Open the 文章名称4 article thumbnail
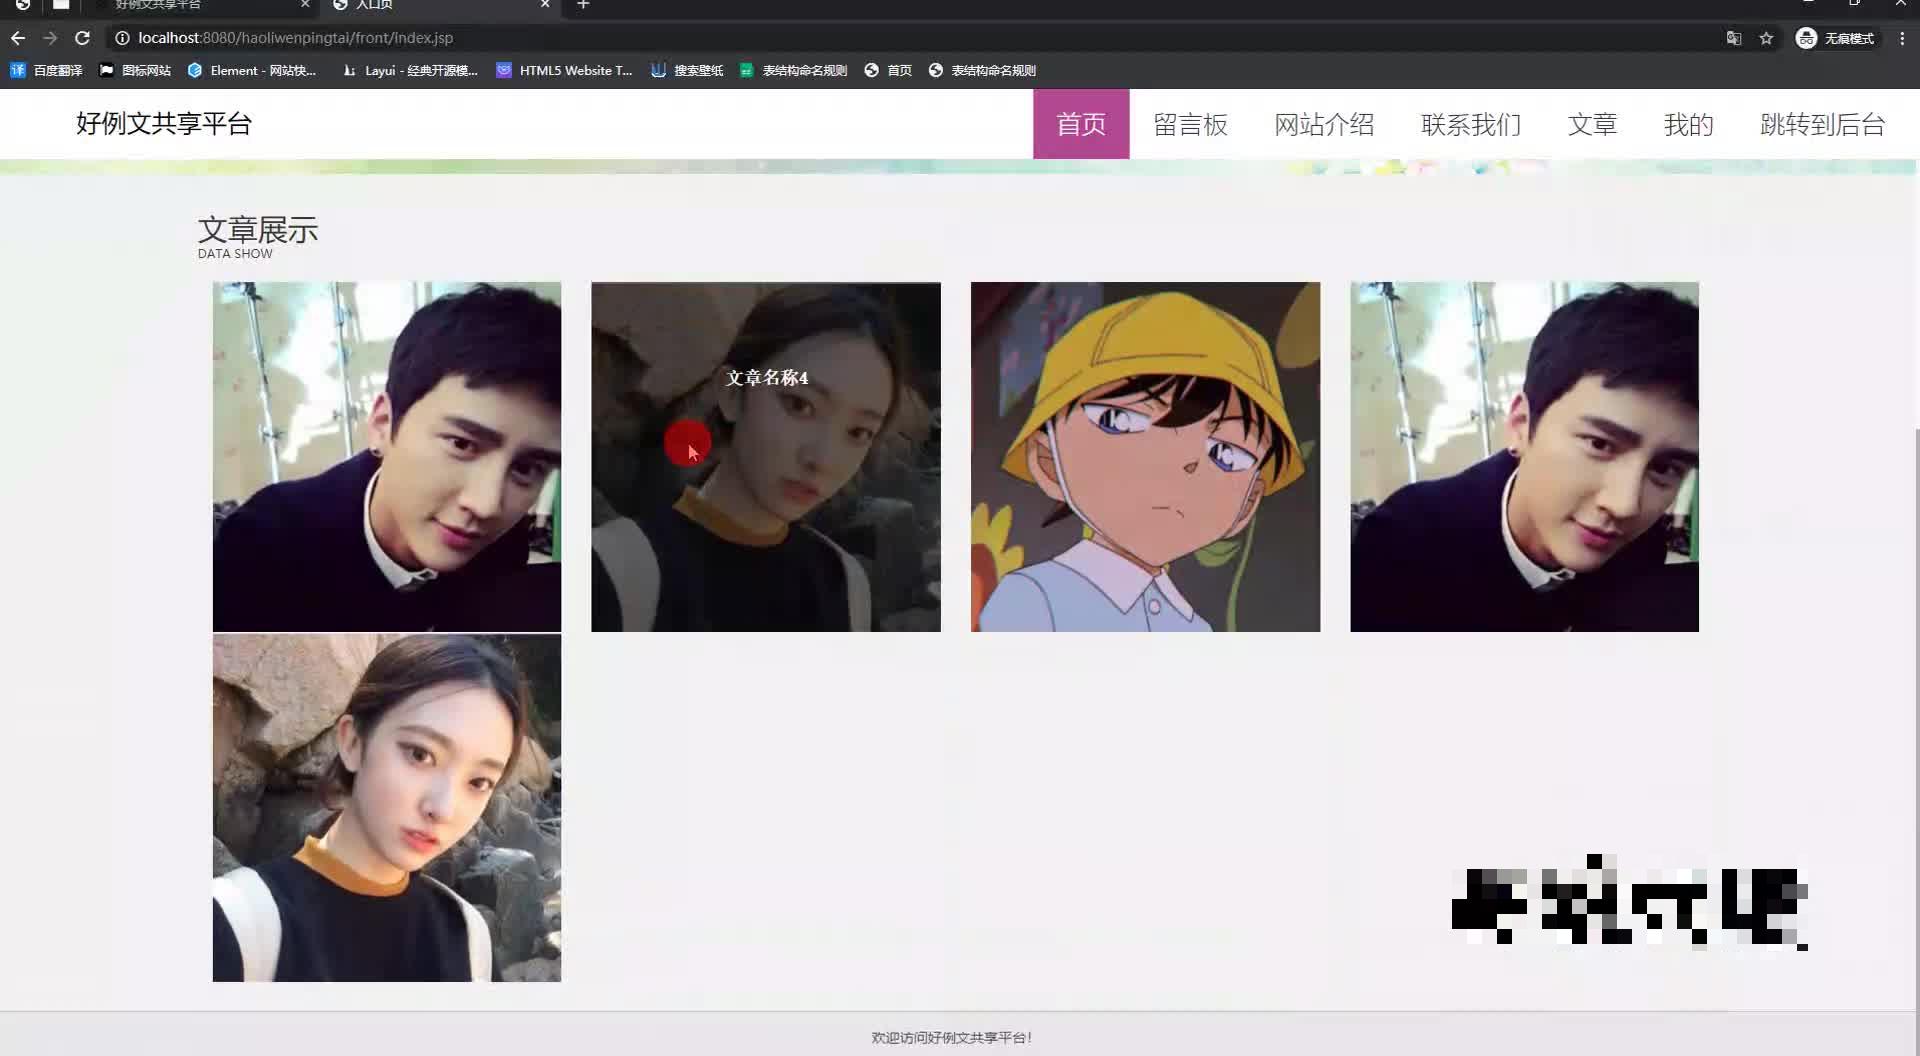This screenshot has width=1920, height=1056. pos(766,457)
